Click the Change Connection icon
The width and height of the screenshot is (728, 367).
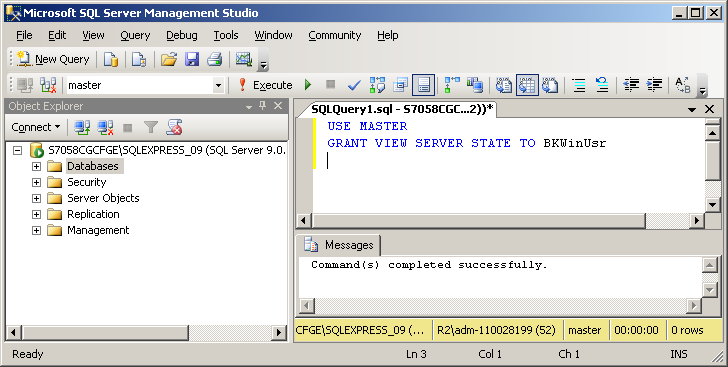click(48, 85)
